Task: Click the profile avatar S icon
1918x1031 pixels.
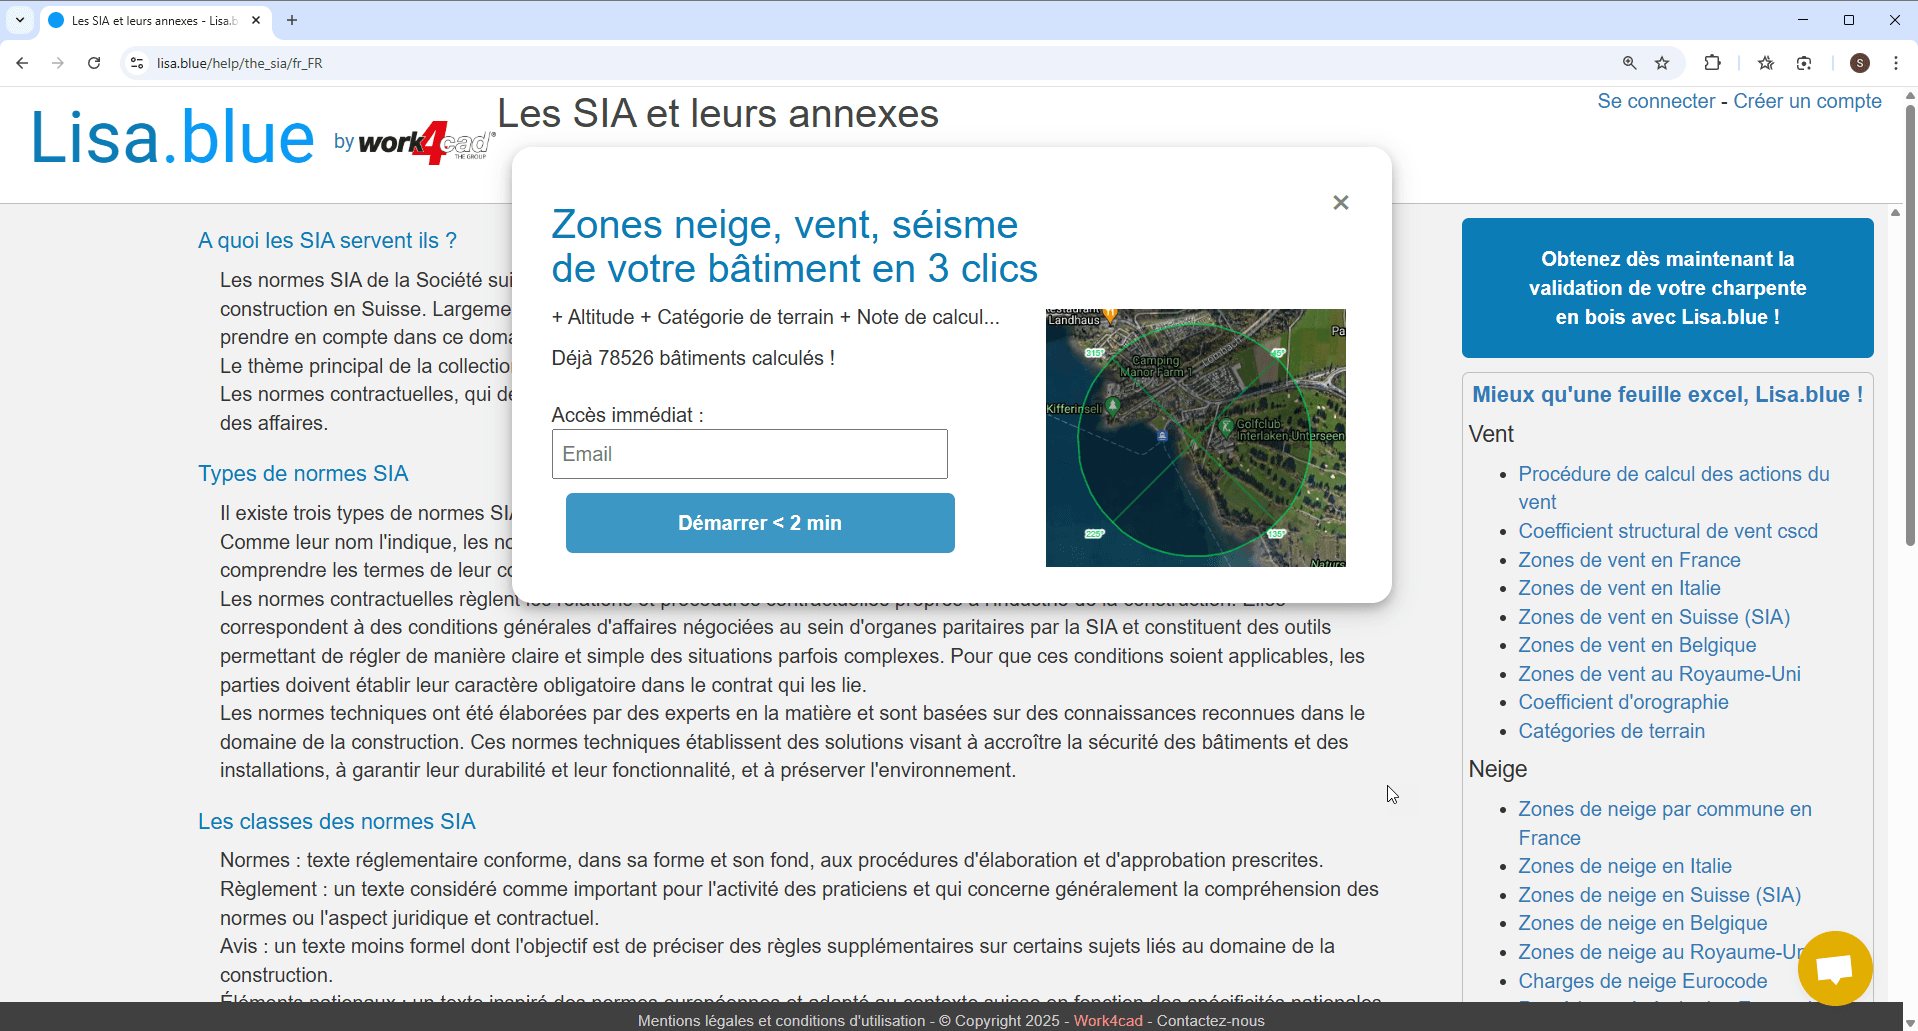Action: click(x=1860, y=63)
